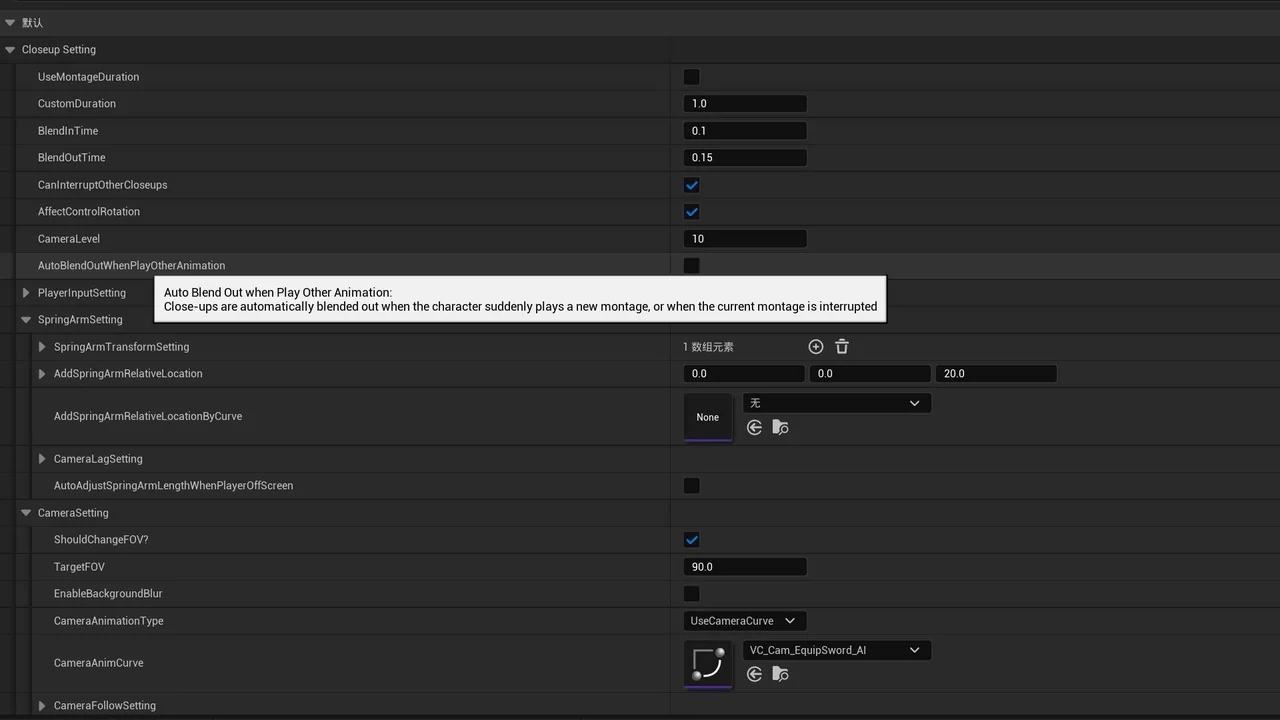Screen dimensions: 1280x720
Task: Collapse the CameraSetting section
Action: coord(26,513)
